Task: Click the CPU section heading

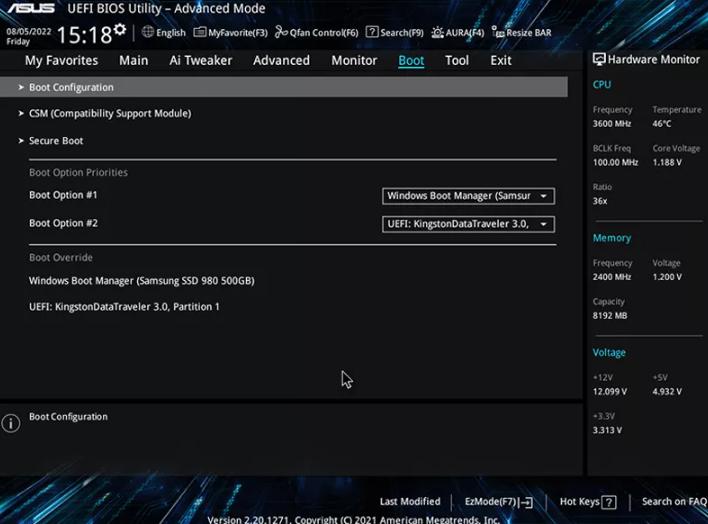Action: [x=601, y=84]
